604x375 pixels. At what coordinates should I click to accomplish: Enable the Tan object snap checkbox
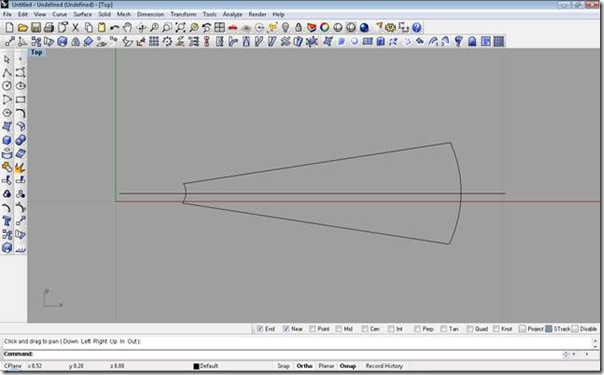click(444, 329)
